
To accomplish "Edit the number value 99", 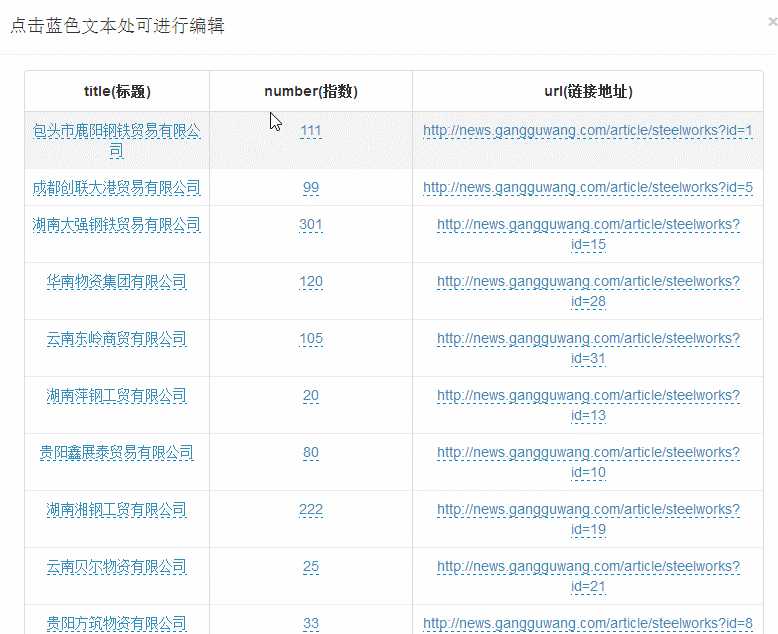I will pyautogui.click(x=311, y=188).
